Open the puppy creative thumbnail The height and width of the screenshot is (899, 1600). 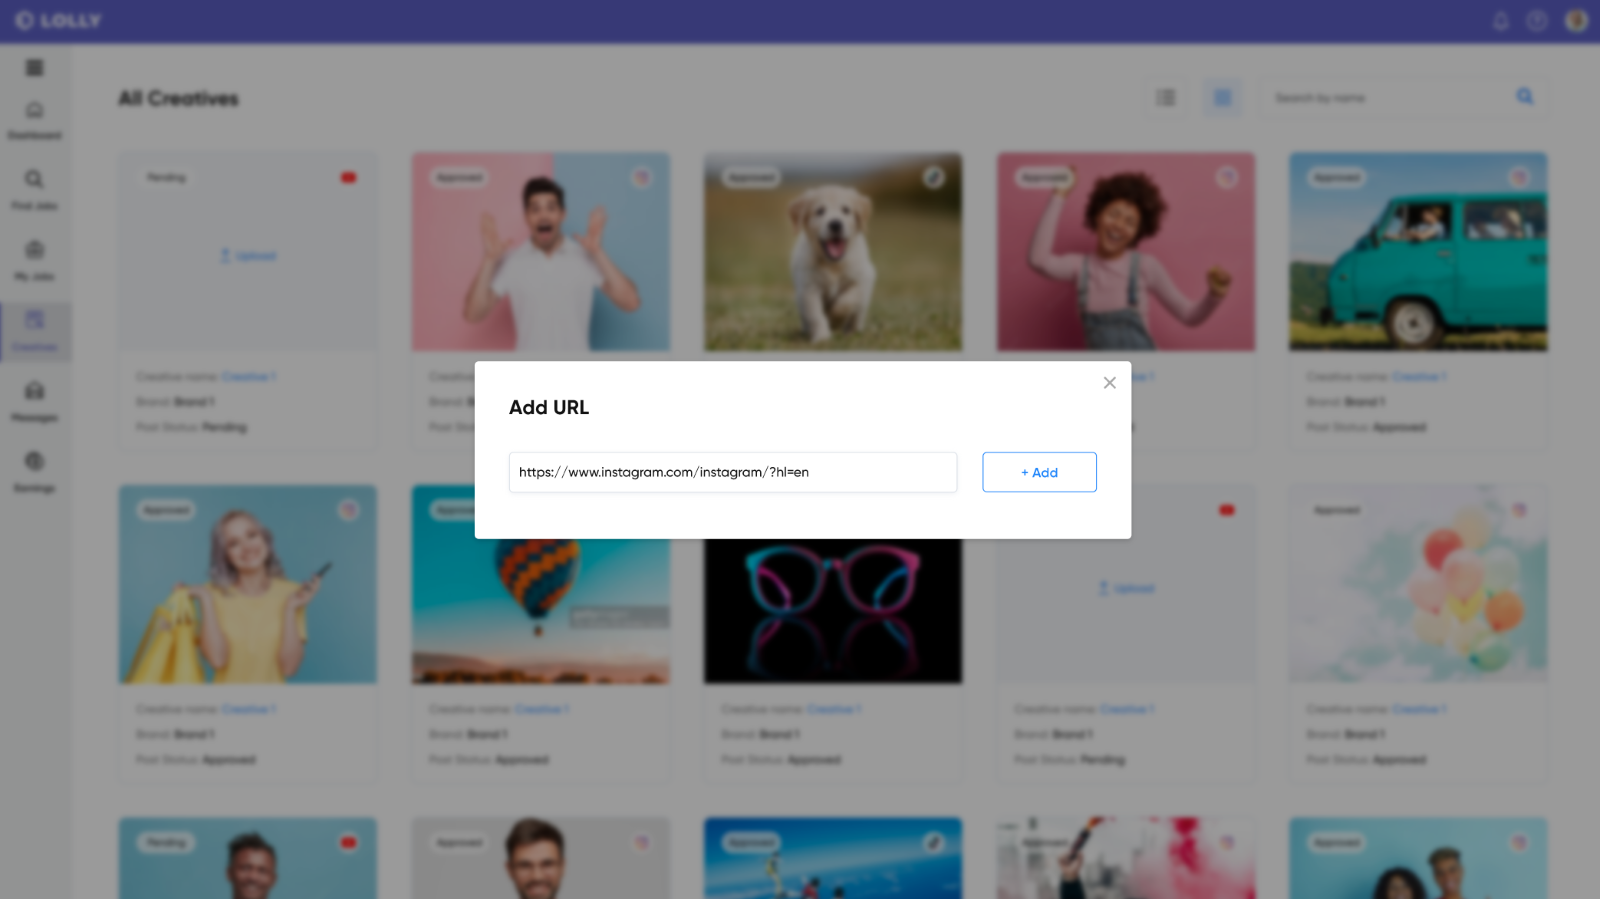pos(833,251)
